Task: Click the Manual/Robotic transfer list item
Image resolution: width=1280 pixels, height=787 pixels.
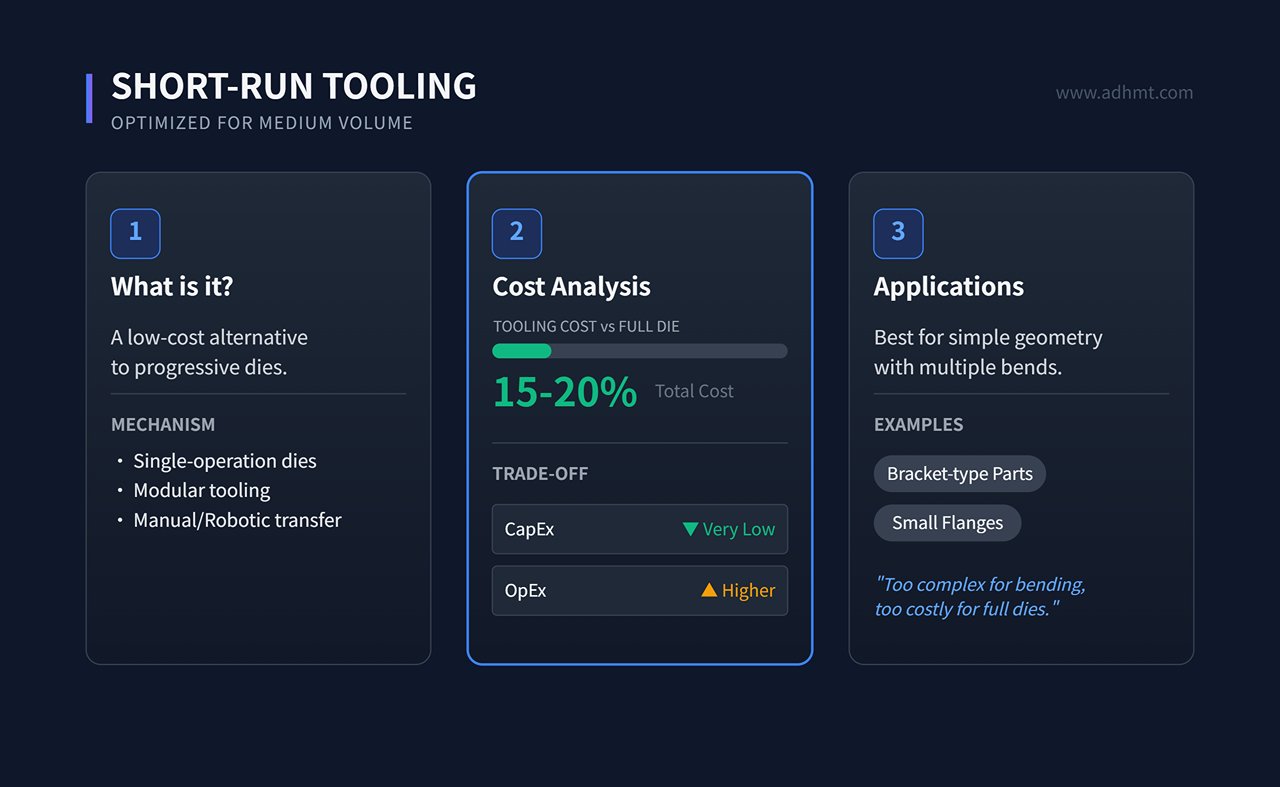Action: [x=237, y=520]
